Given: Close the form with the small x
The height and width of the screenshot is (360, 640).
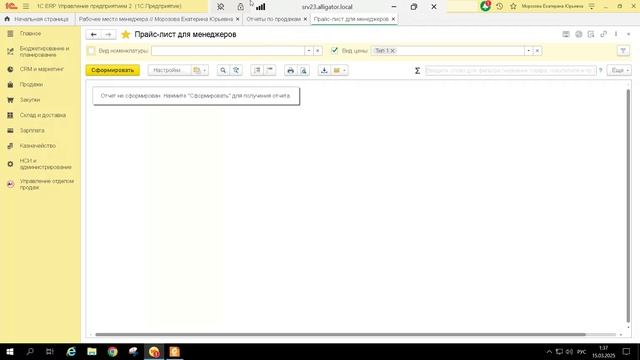Looking at the screenshot, I should [629, 35].
